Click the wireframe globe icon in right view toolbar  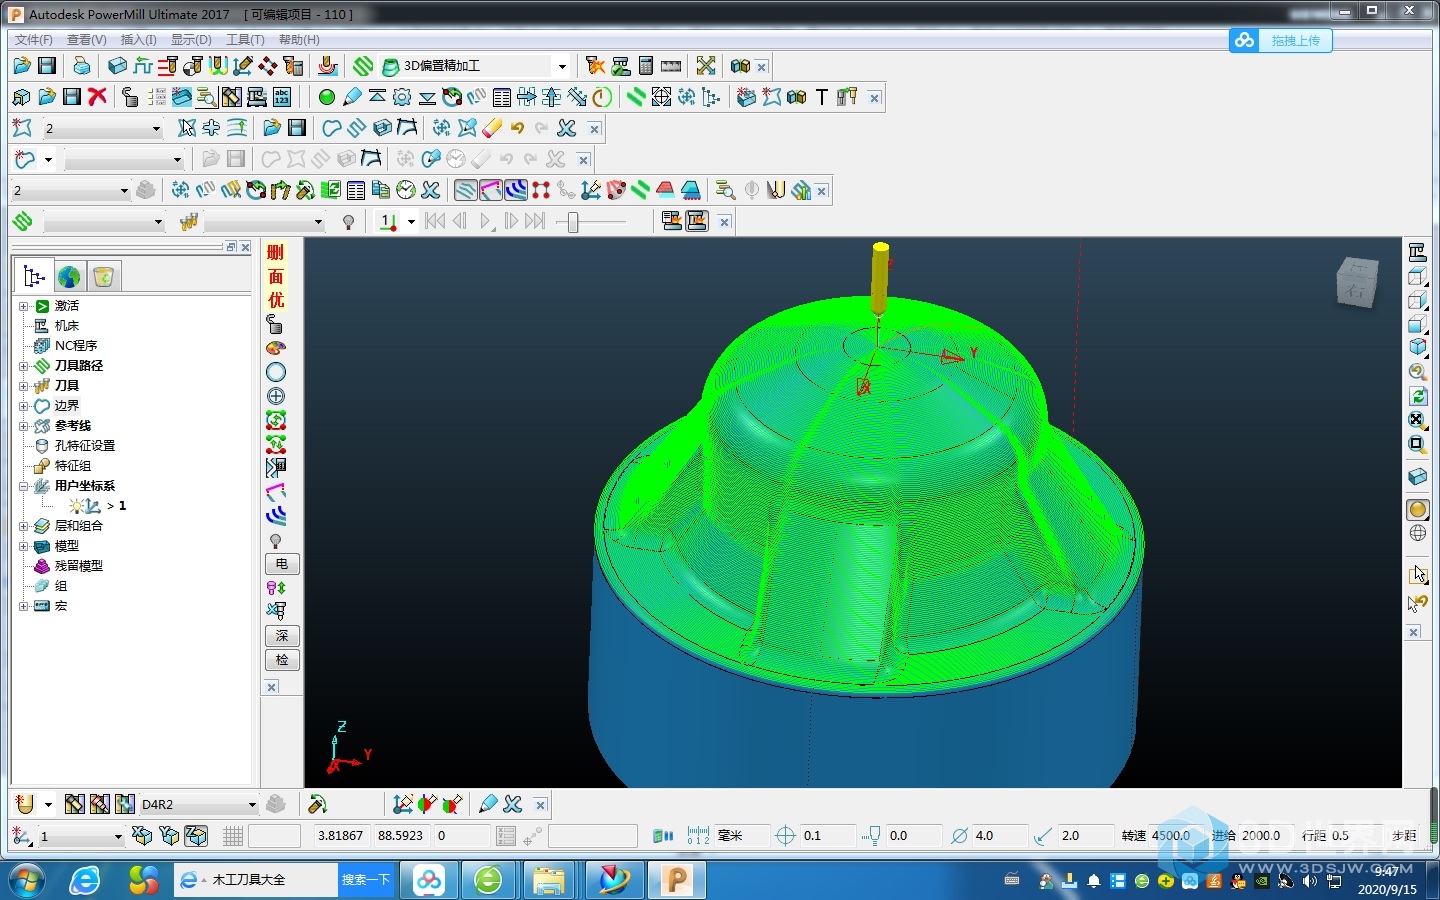point(1418,533)
